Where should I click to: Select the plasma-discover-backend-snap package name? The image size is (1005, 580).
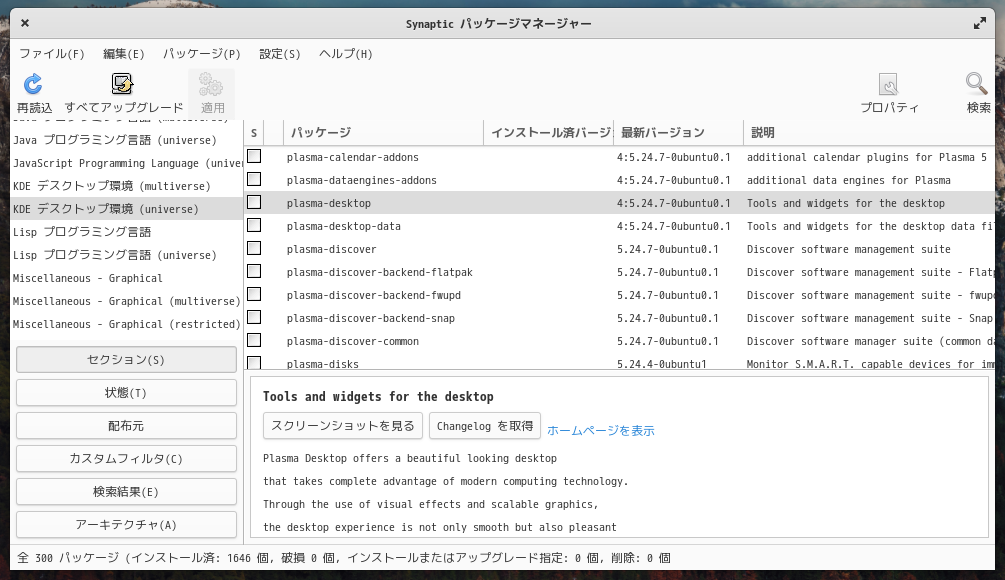click(370, 319)
